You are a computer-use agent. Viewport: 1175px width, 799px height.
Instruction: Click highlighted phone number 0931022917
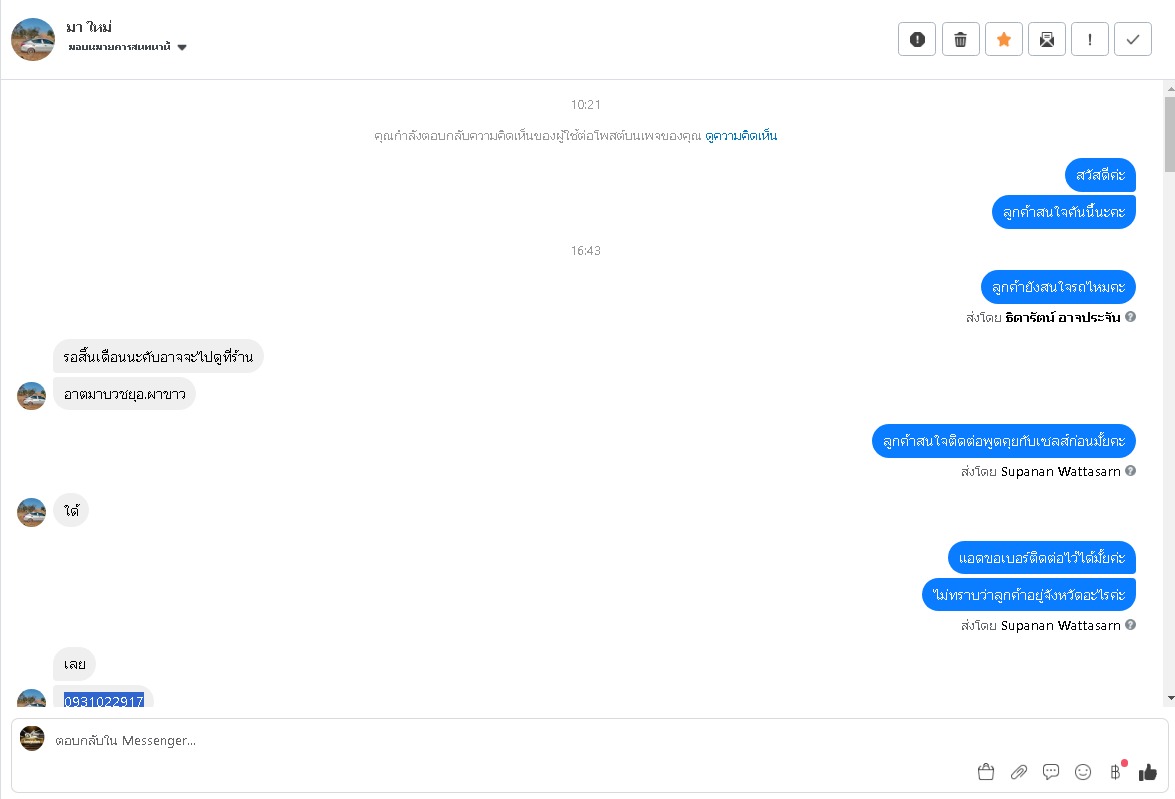coord(103,701)
